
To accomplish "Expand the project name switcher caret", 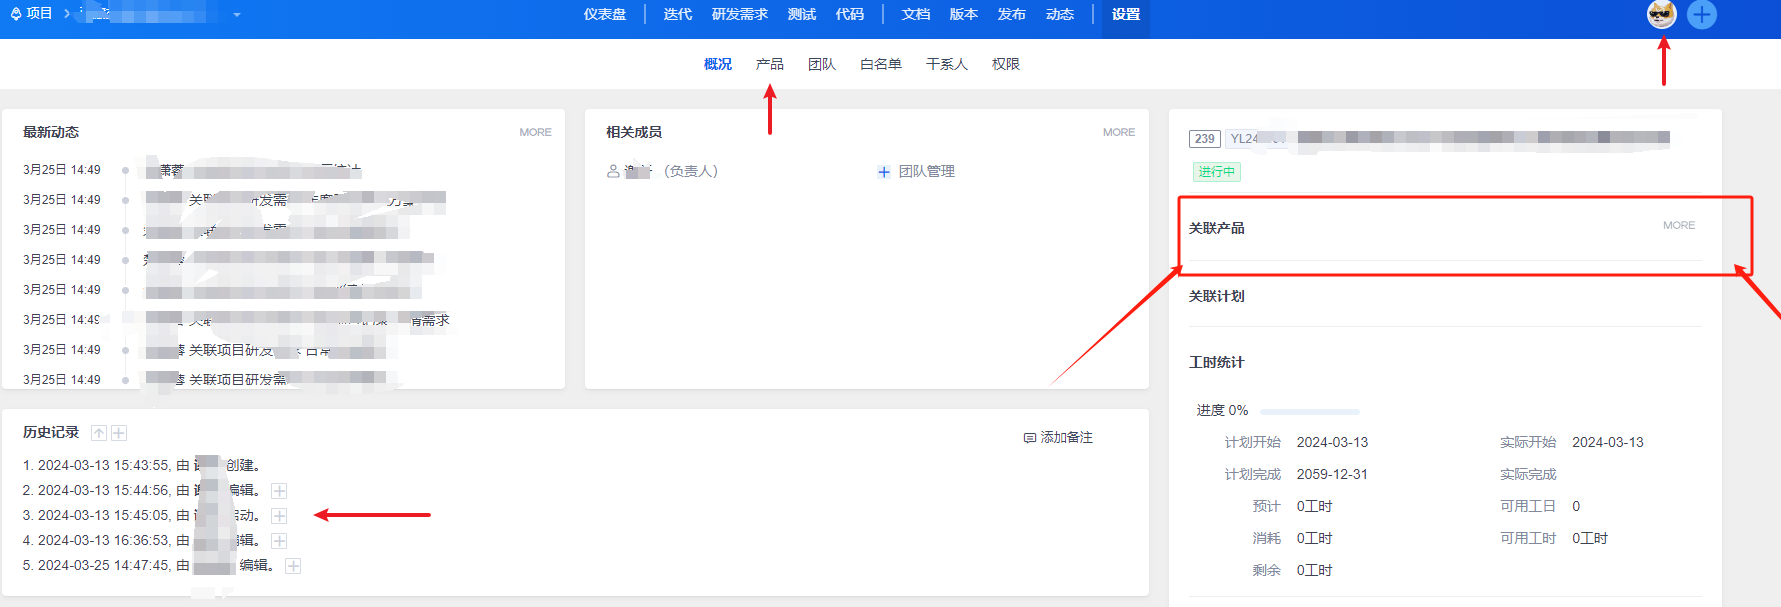I will [237, 15].
